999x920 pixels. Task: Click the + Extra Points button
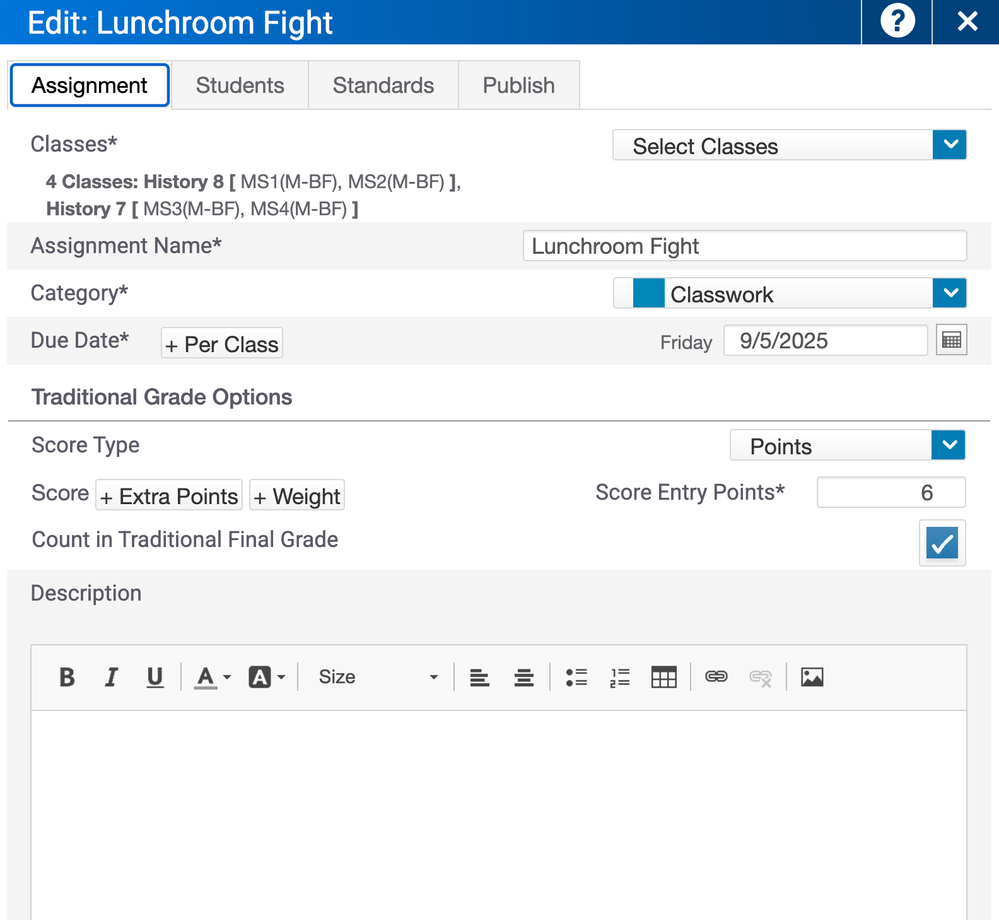tap(169, 496)
